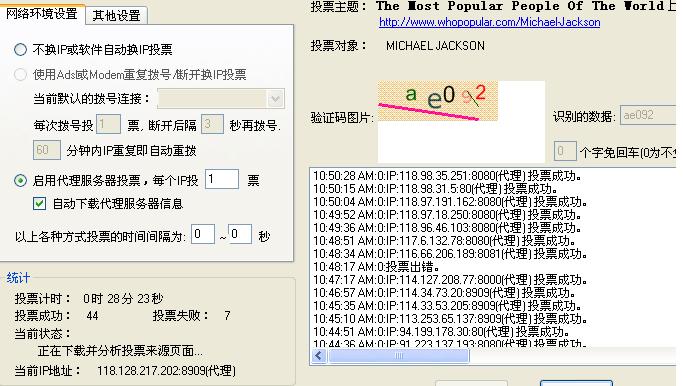Click the 投票对象 MICHAEL JACKSON text
The image size is (683, 386).
pyautogui.click(x=435, y=46)
